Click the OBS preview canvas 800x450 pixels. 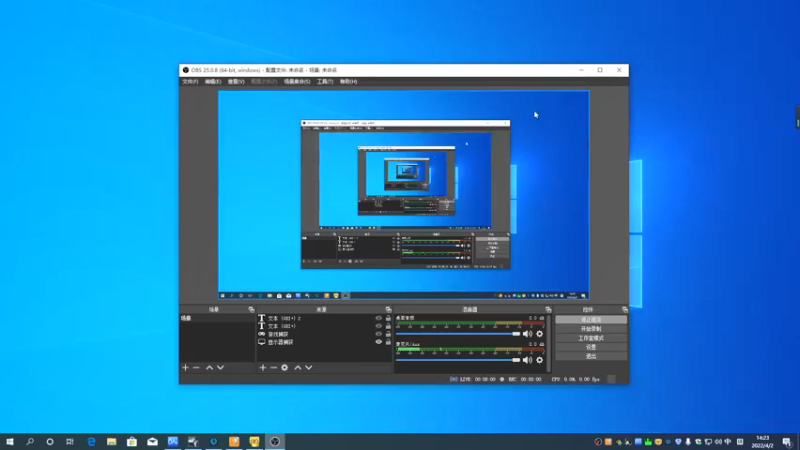click(404, 195)
